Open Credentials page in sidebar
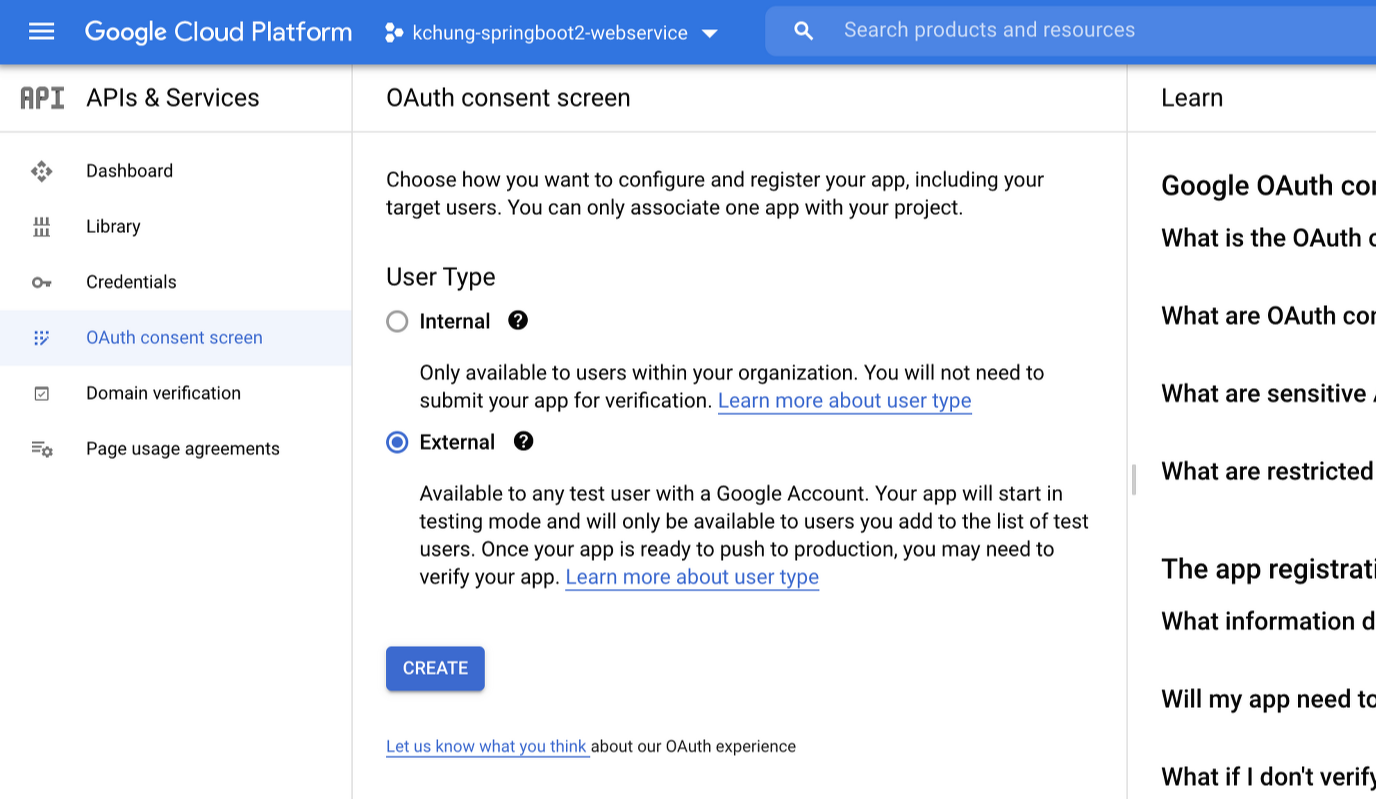1376x799 pixels. pyautogui.click(x=176, y=282)
